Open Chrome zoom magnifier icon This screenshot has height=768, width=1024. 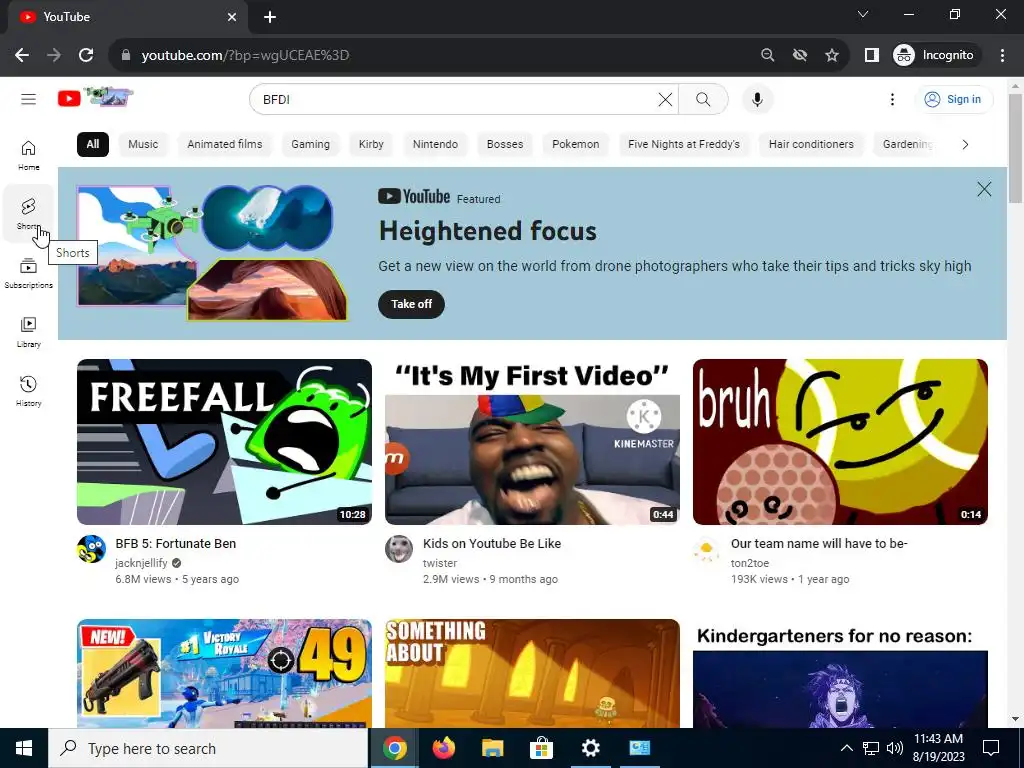767,56
